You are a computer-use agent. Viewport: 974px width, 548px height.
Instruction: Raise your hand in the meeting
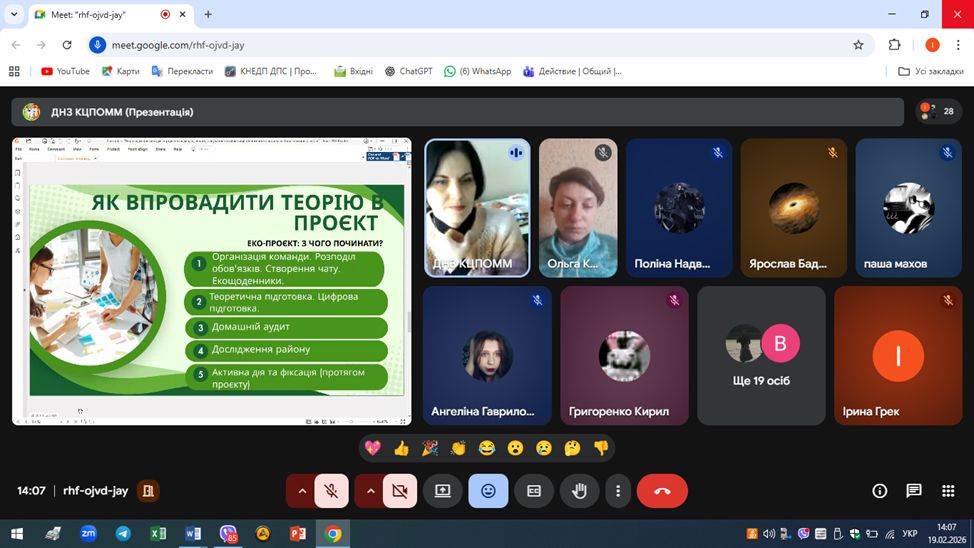tap(580, 491)
